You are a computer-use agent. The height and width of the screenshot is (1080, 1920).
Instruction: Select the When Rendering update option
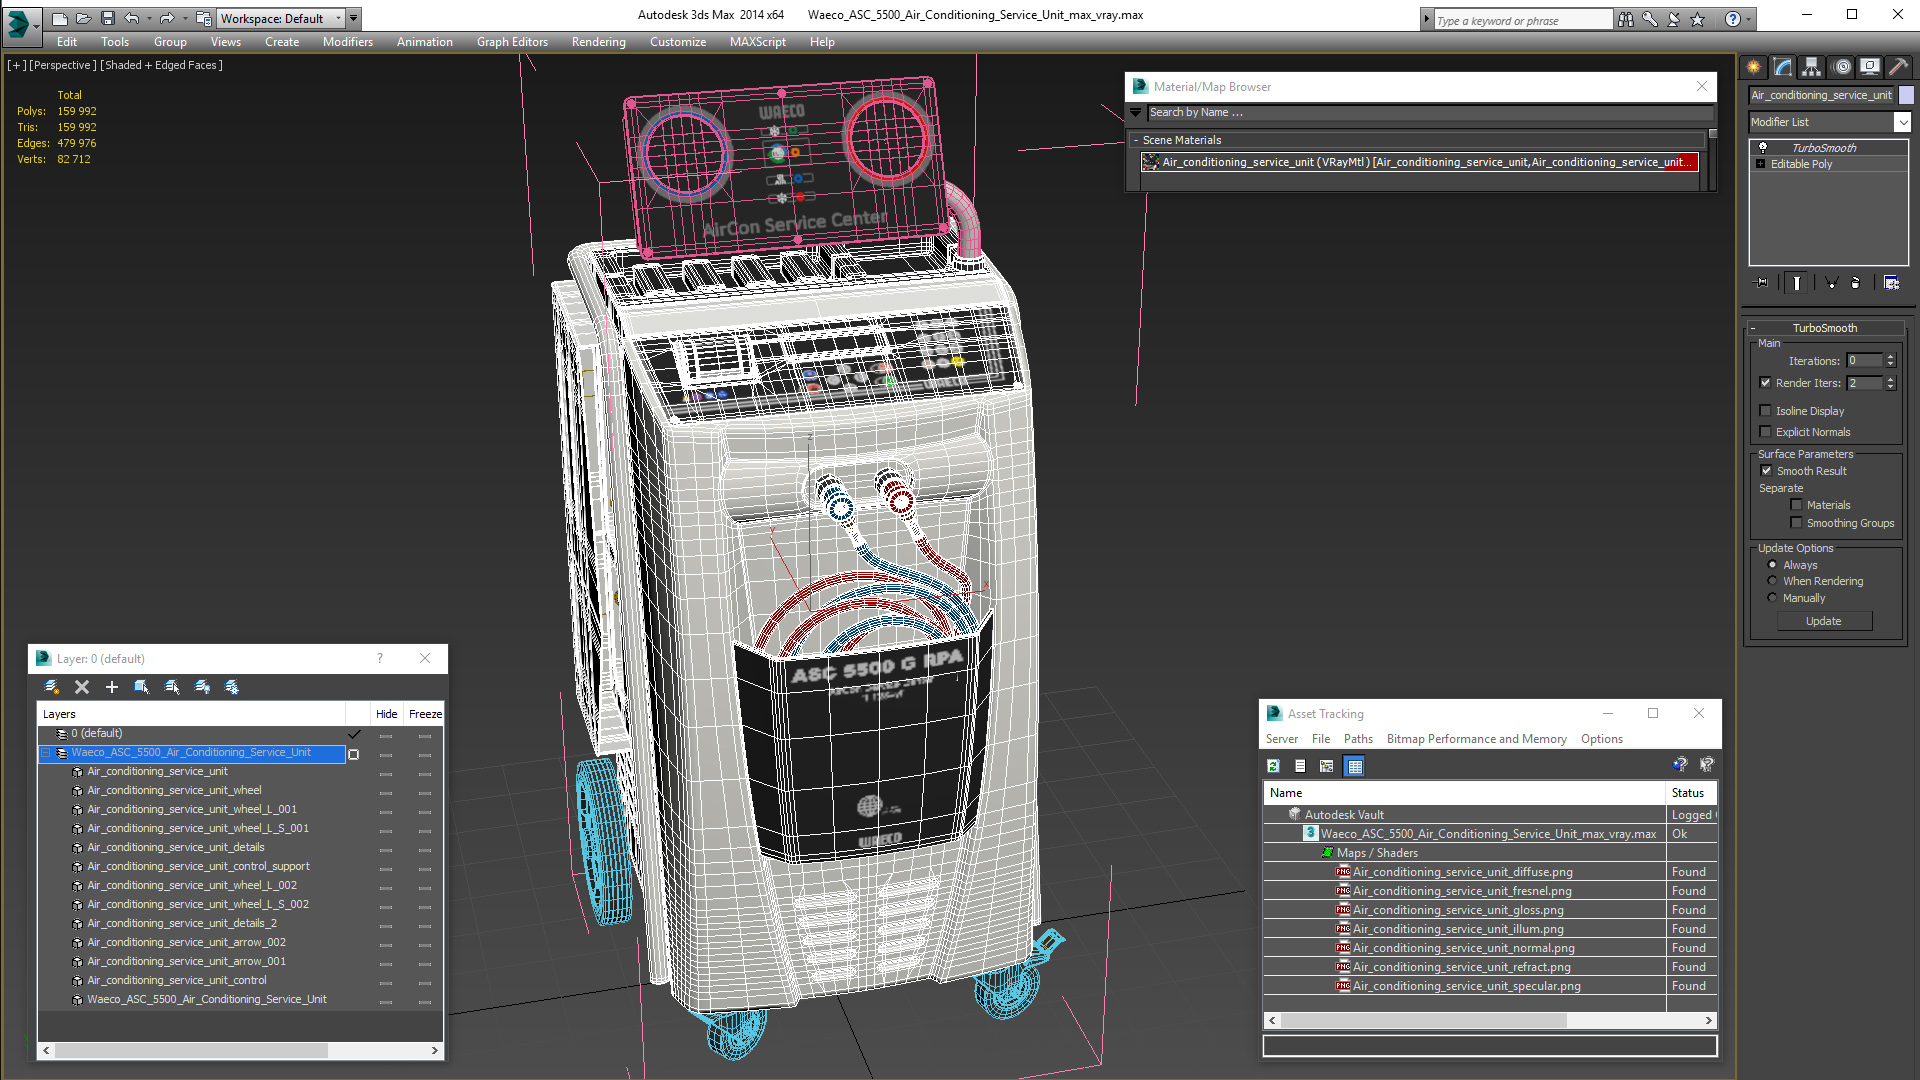tap(1773, 581)
